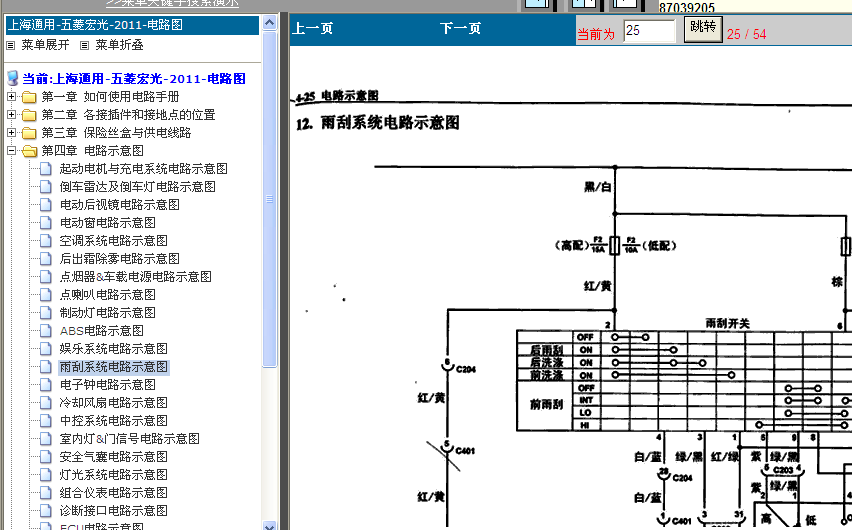
Task: Open ABS电路示意图
Action: click(102, 330)
